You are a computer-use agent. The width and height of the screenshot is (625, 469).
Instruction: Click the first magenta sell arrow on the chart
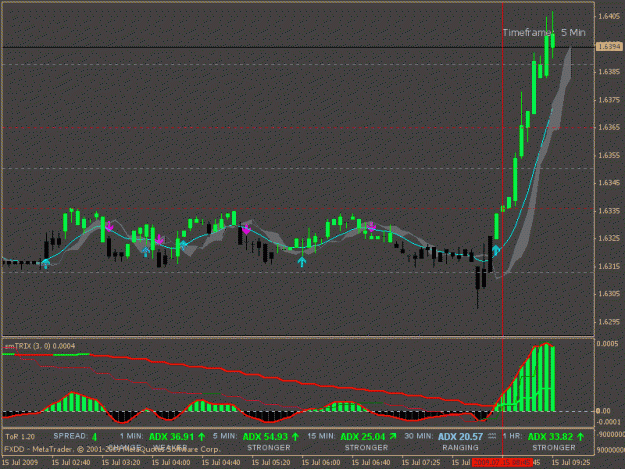[x=109, y=226]
